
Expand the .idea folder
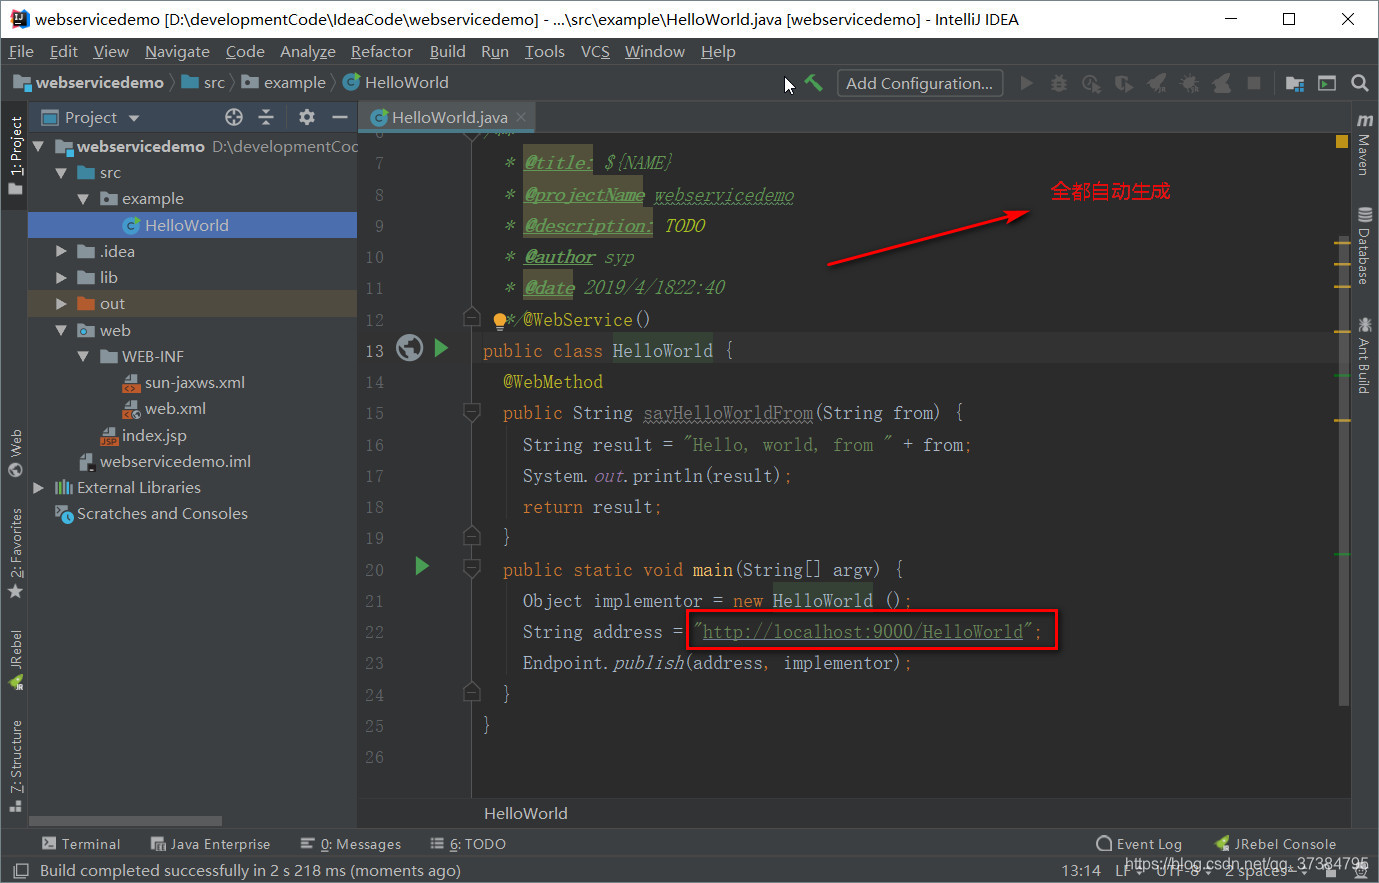pos(61,251)
